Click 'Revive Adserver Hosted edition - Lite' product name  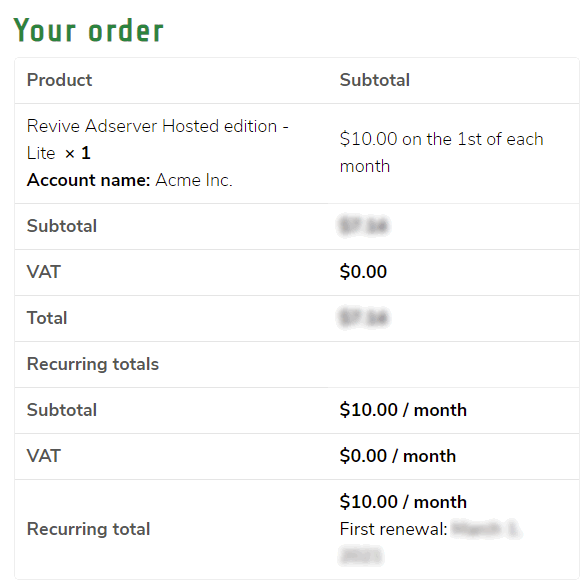tap(158, 139)
